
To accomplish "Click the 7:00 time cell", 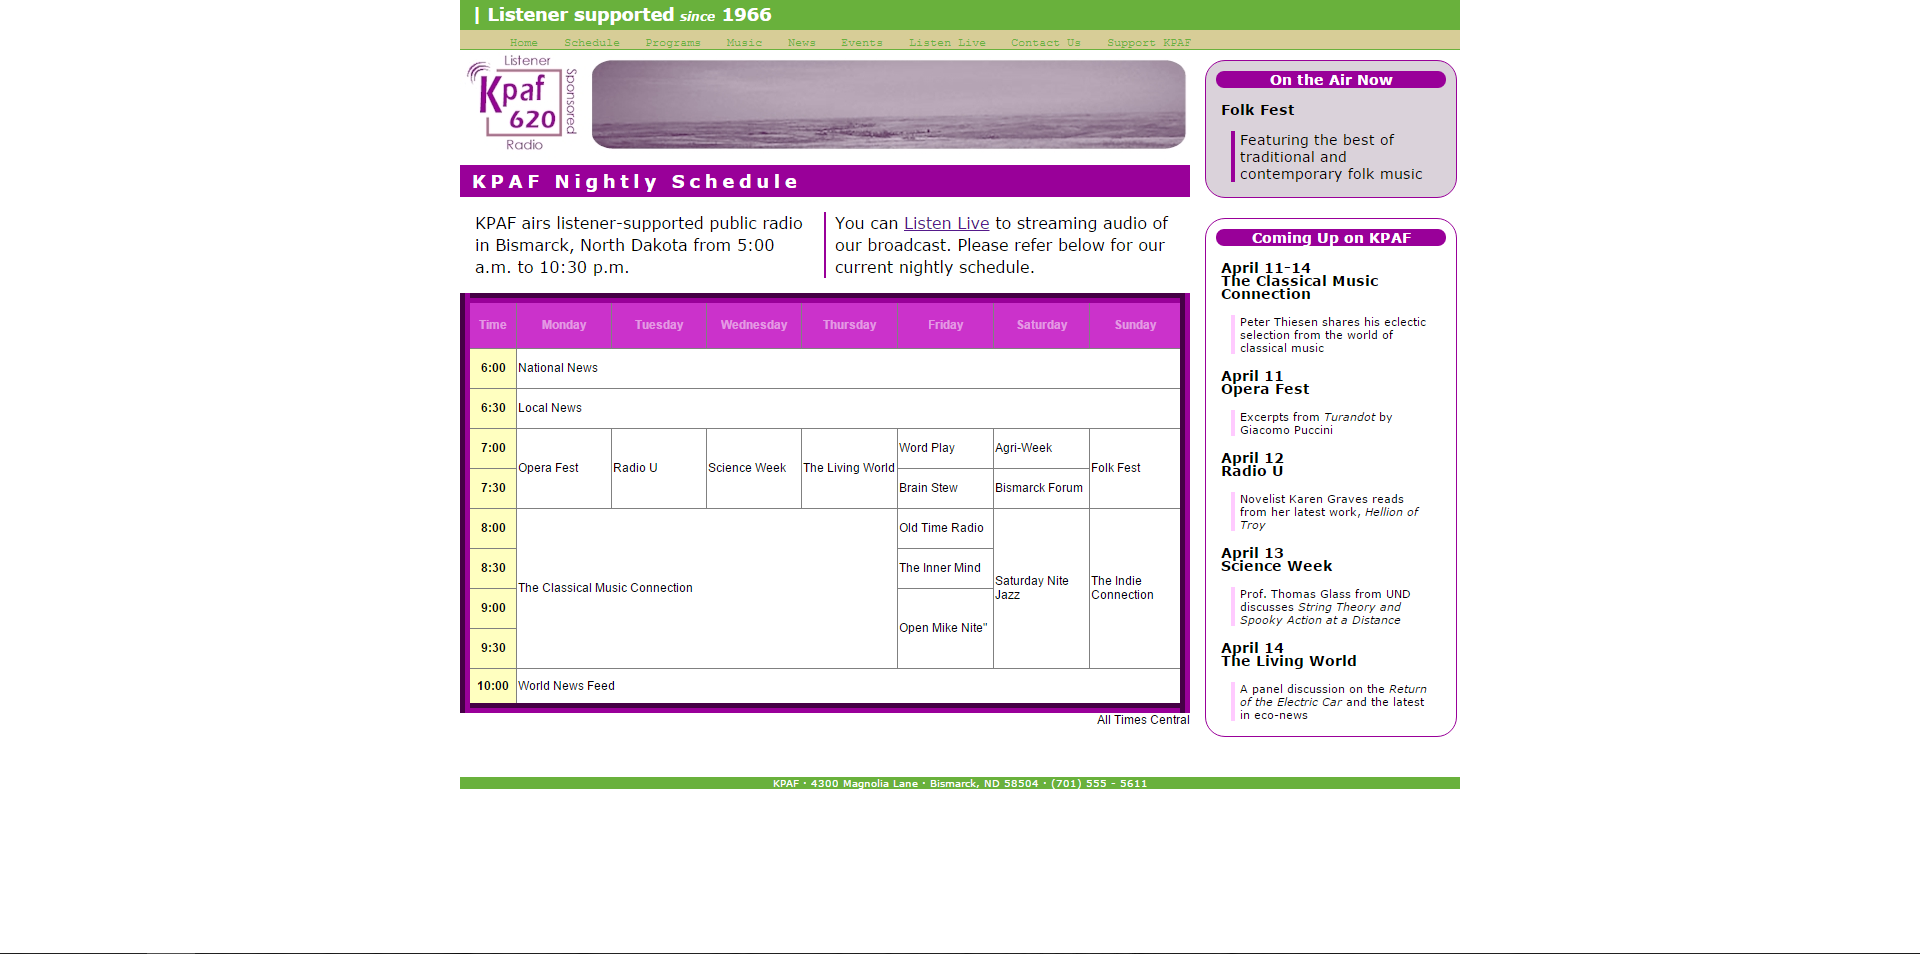I will (x=493, y=448).
